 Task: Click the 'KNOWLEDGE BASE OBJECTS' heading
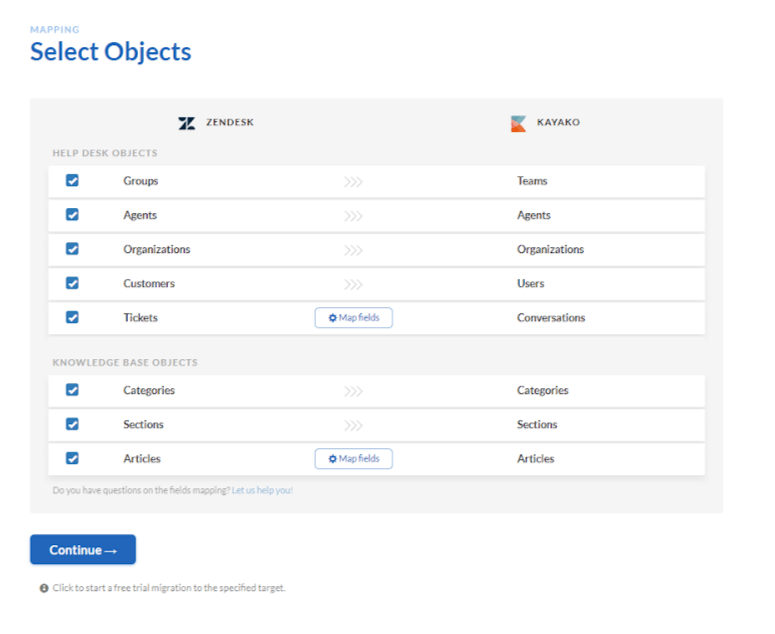point(125,363)
